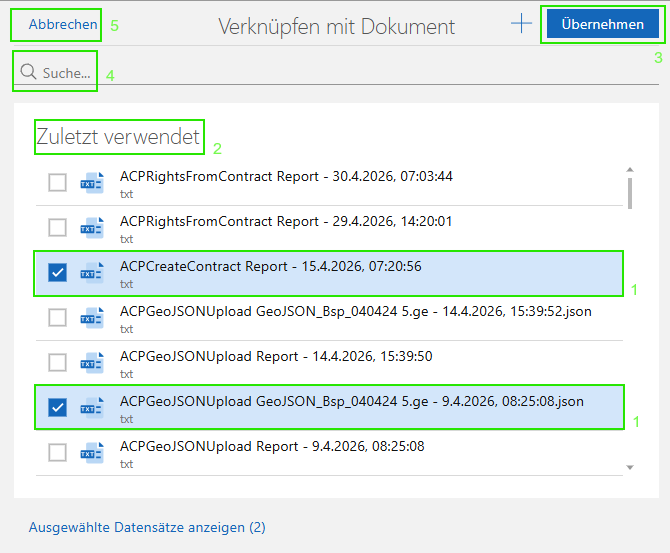
Task: Click the Zuletzt verwendet heading
Action: pyautogui.click(x=118, y=137)
